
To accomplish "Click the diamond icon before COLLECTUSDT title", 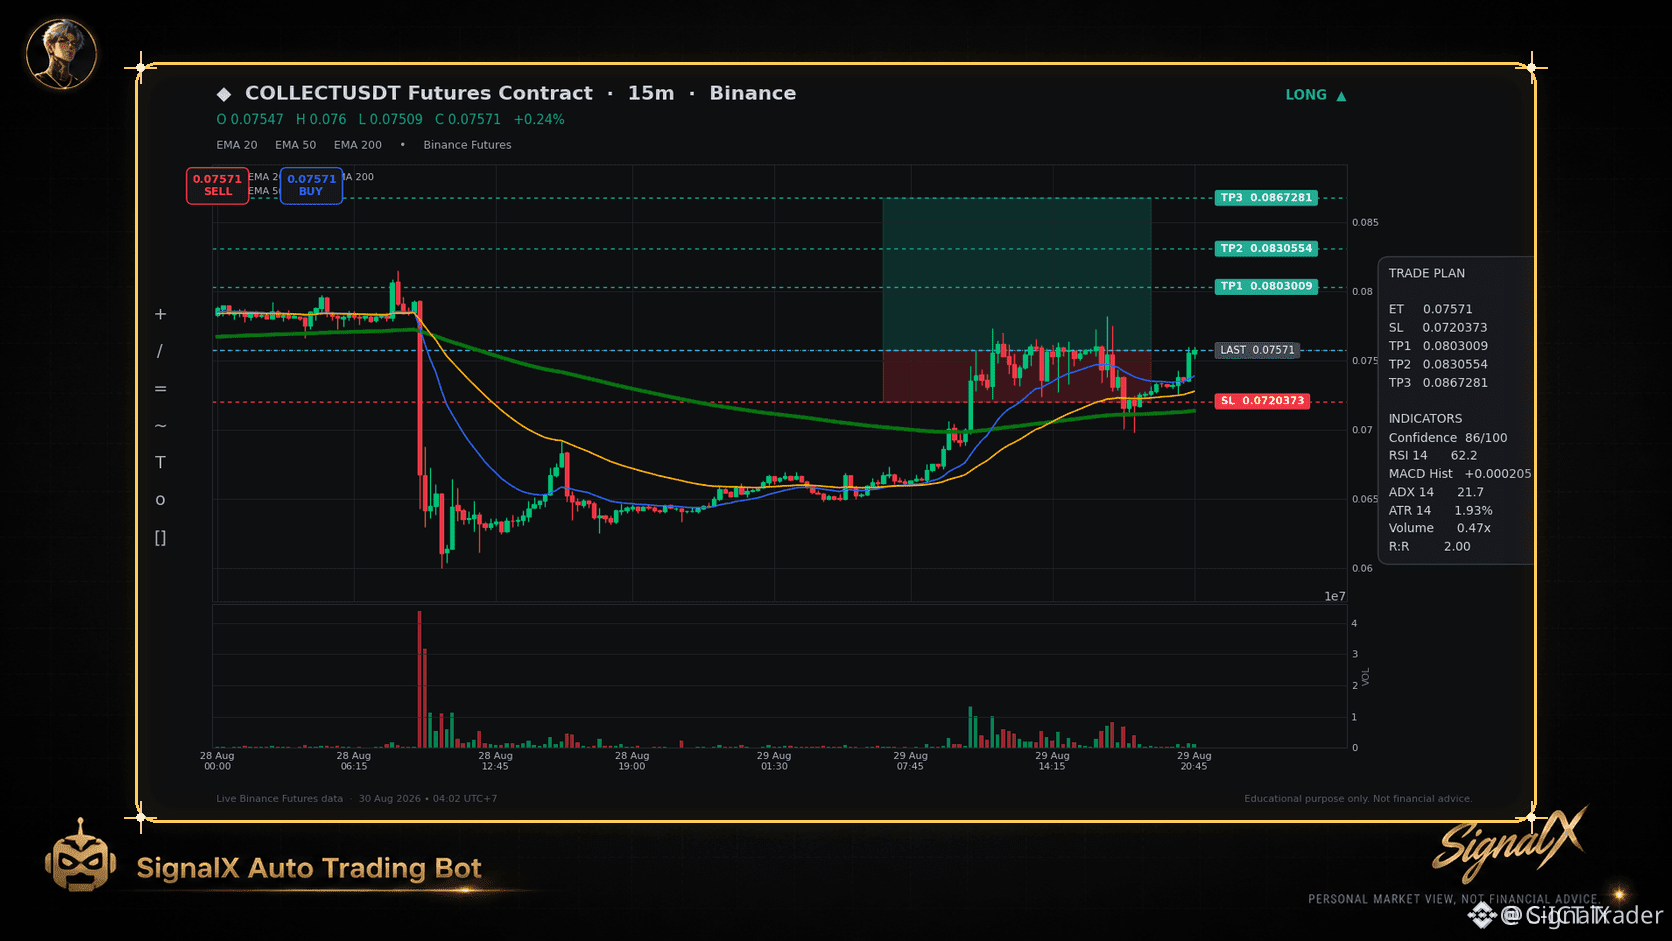I will (x=224, y=94).
